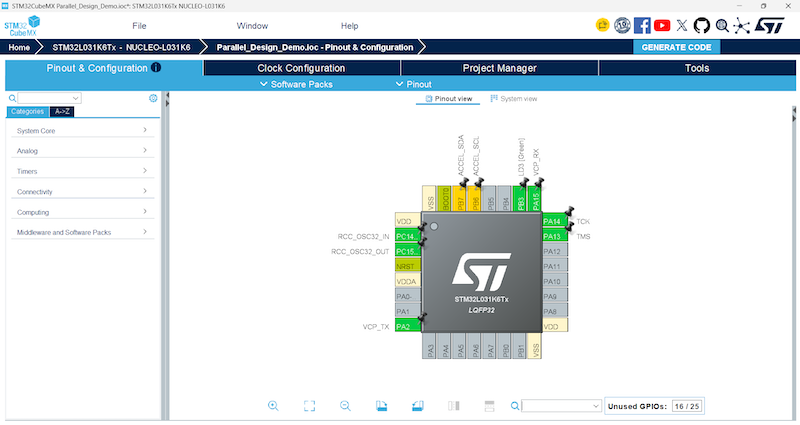Click the NRST pin on the chip
This screenshot has width=800, height=425.
tap(408, 266)
